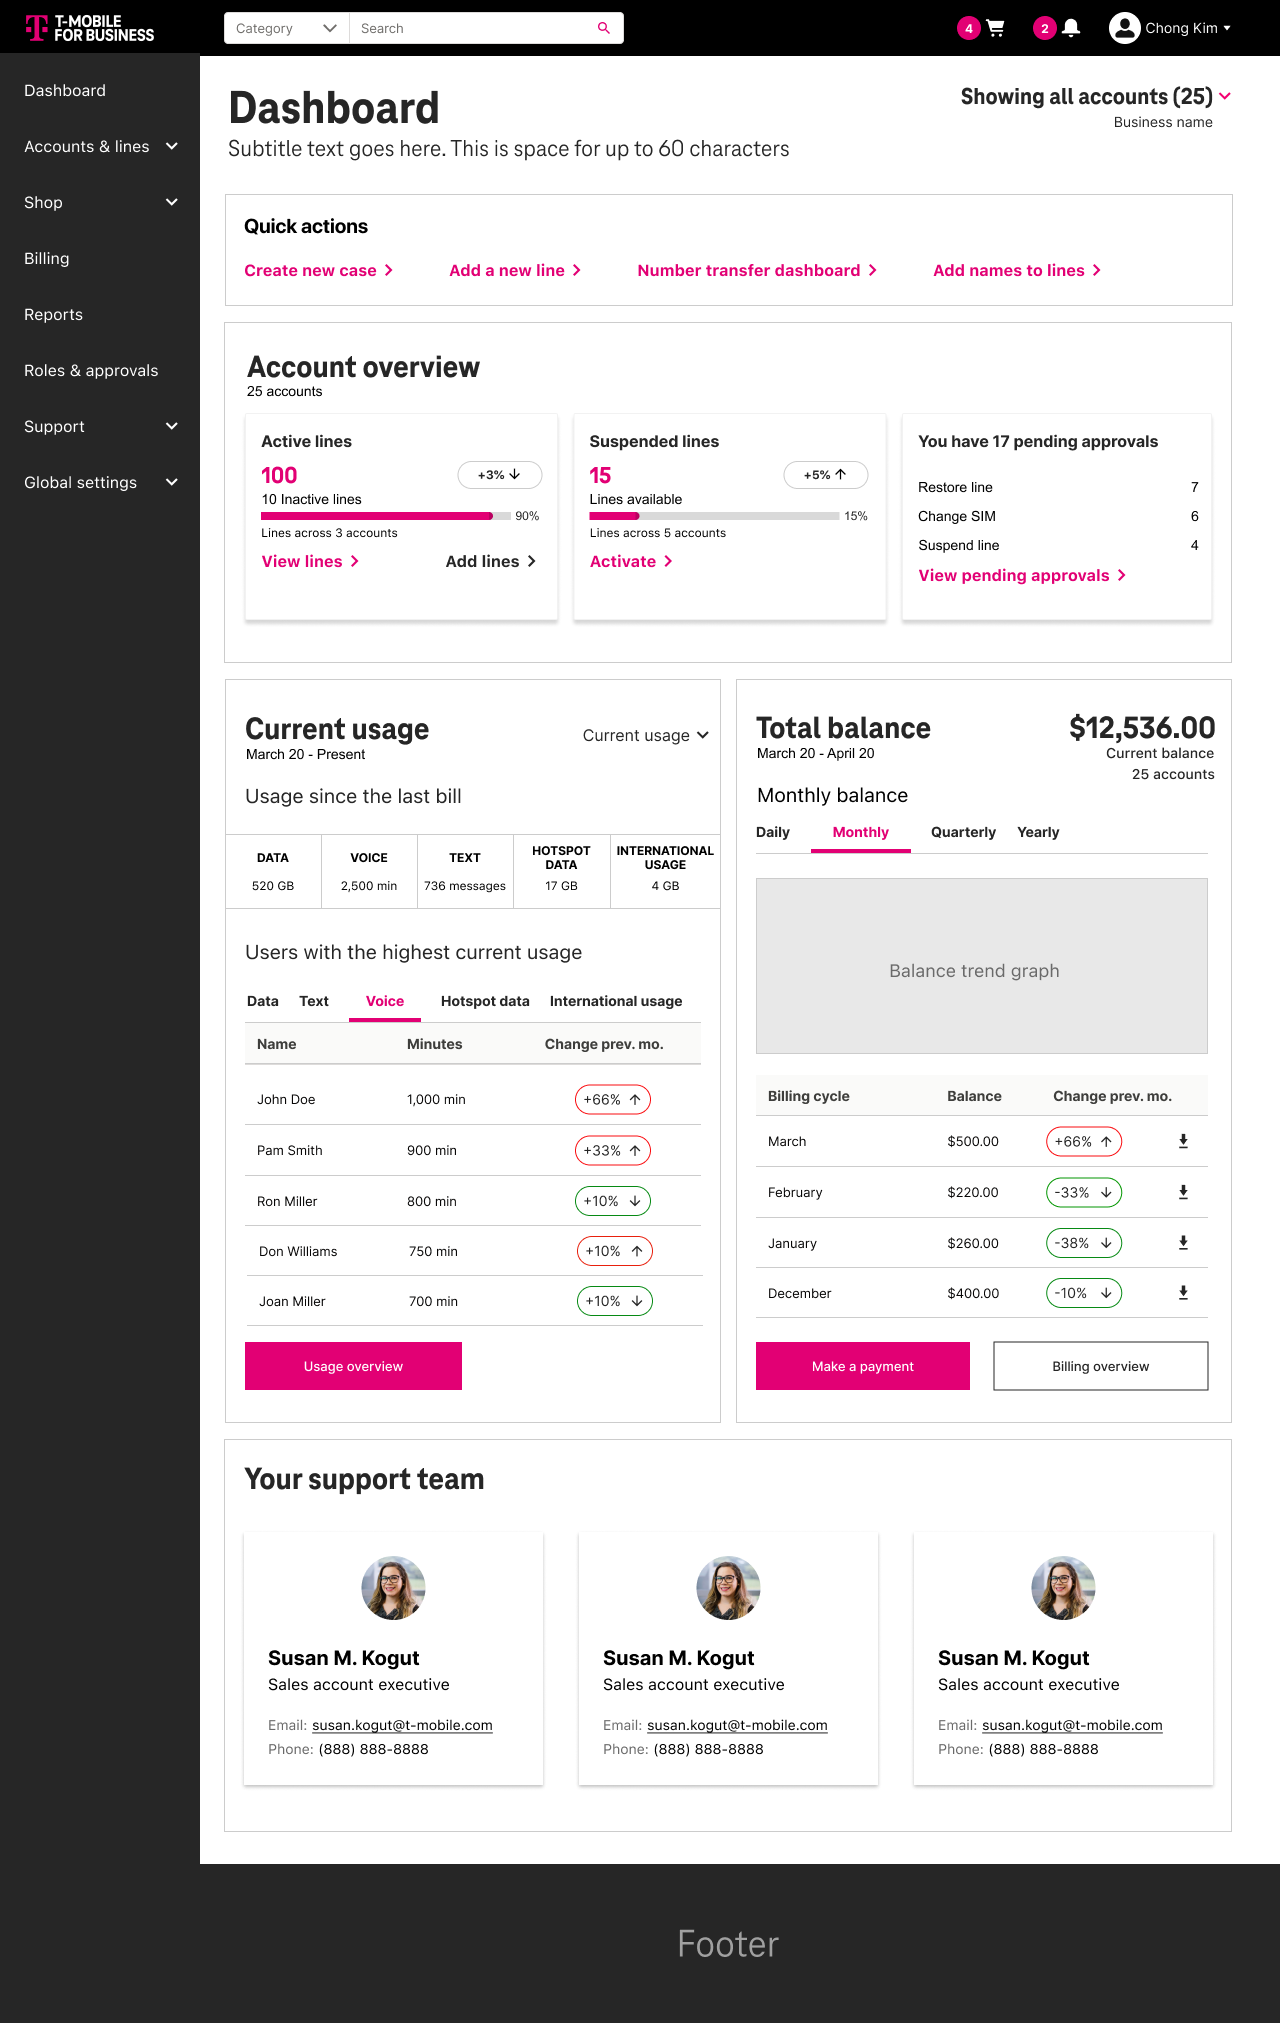This screenshot has width=1280, height=2023.
Task: Click the search magnifier icon
Action: [x=604, y=28]
